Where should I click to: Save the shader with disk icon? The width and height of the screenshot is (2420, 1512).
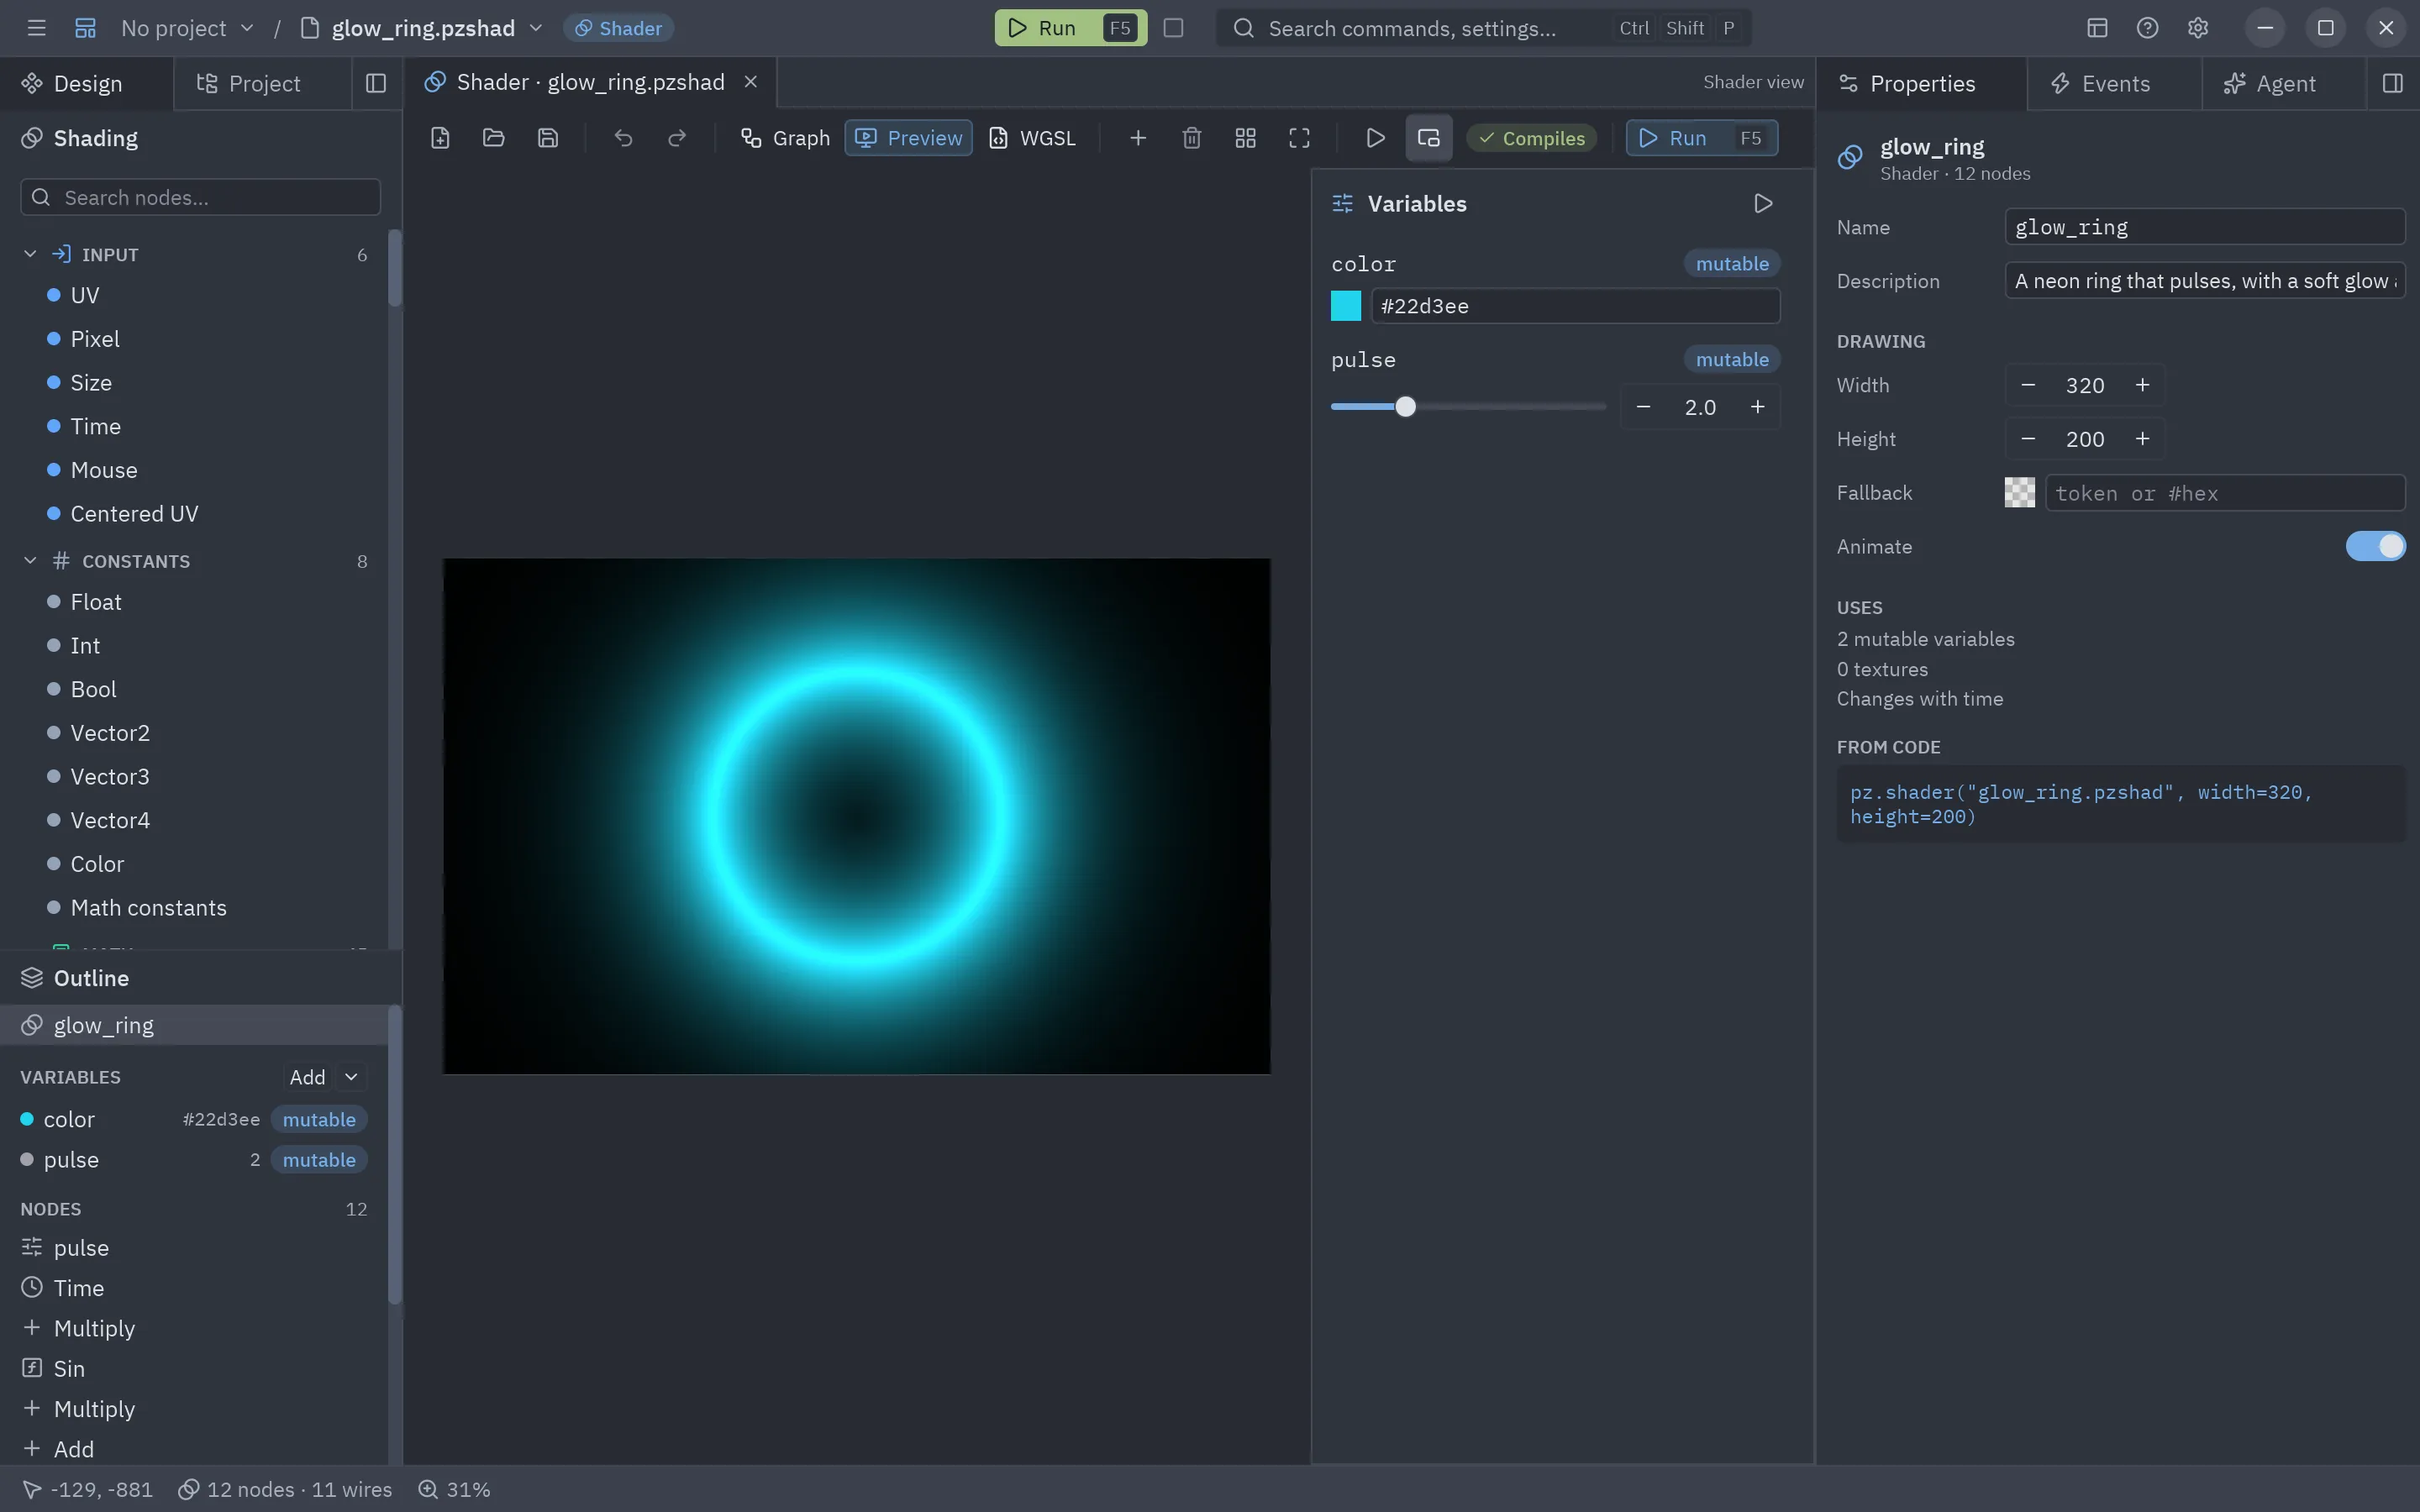[x=547, y=138]
